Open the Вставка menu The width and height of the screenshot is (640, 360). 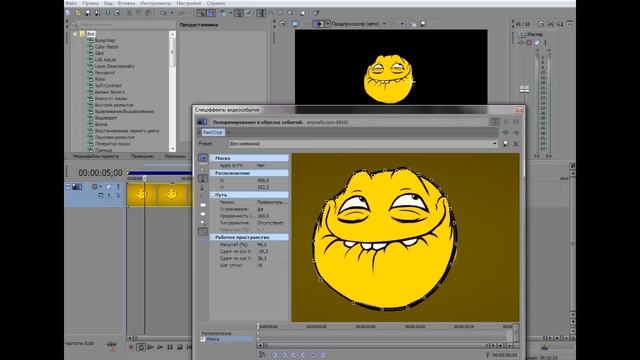pos(126,3)
